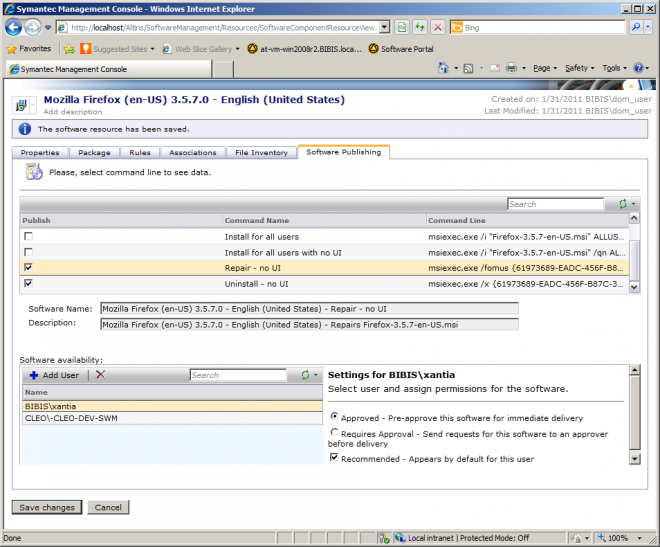
Task: Click the user list refresh icon
Action: pos(305,375)
